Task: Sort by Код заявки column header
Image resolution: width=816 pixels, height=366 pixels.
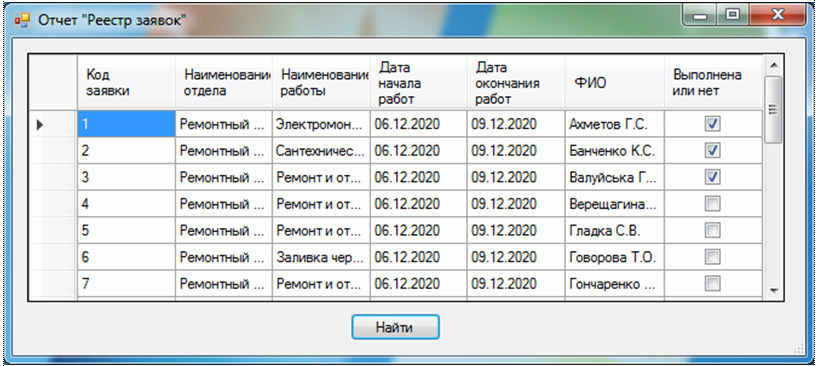Action: 126,82
